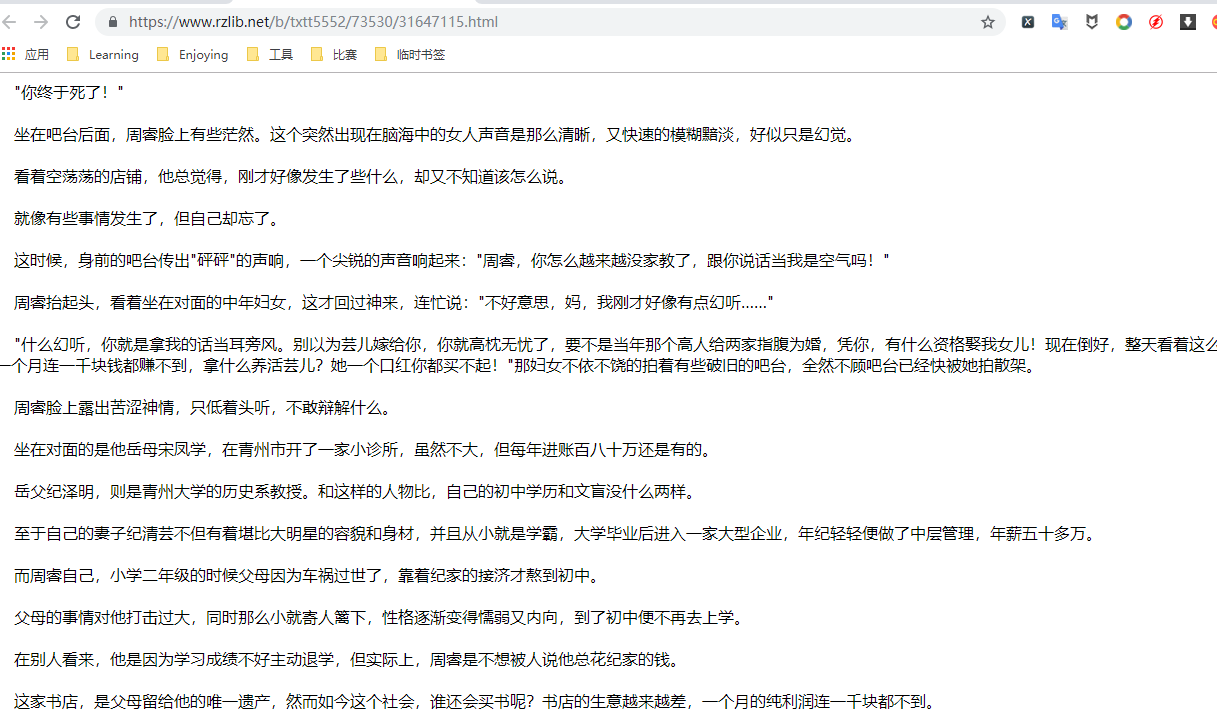
Task: Reload the current novel page
Action: [x=71, y=20]
